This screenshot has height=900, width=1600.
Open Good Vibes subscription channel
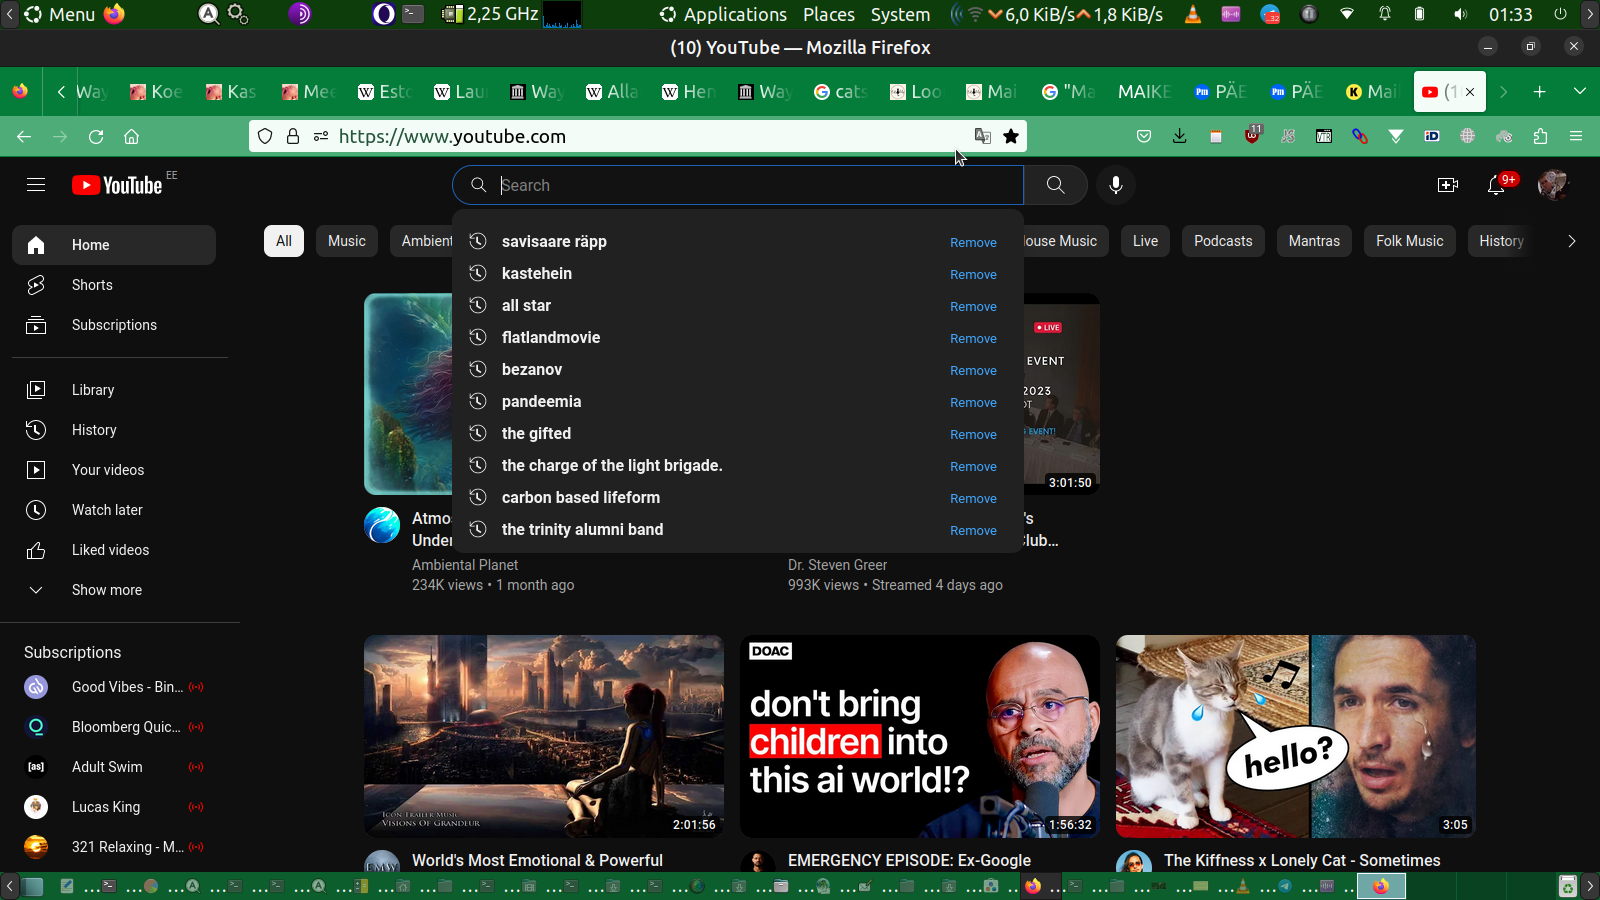114,687
